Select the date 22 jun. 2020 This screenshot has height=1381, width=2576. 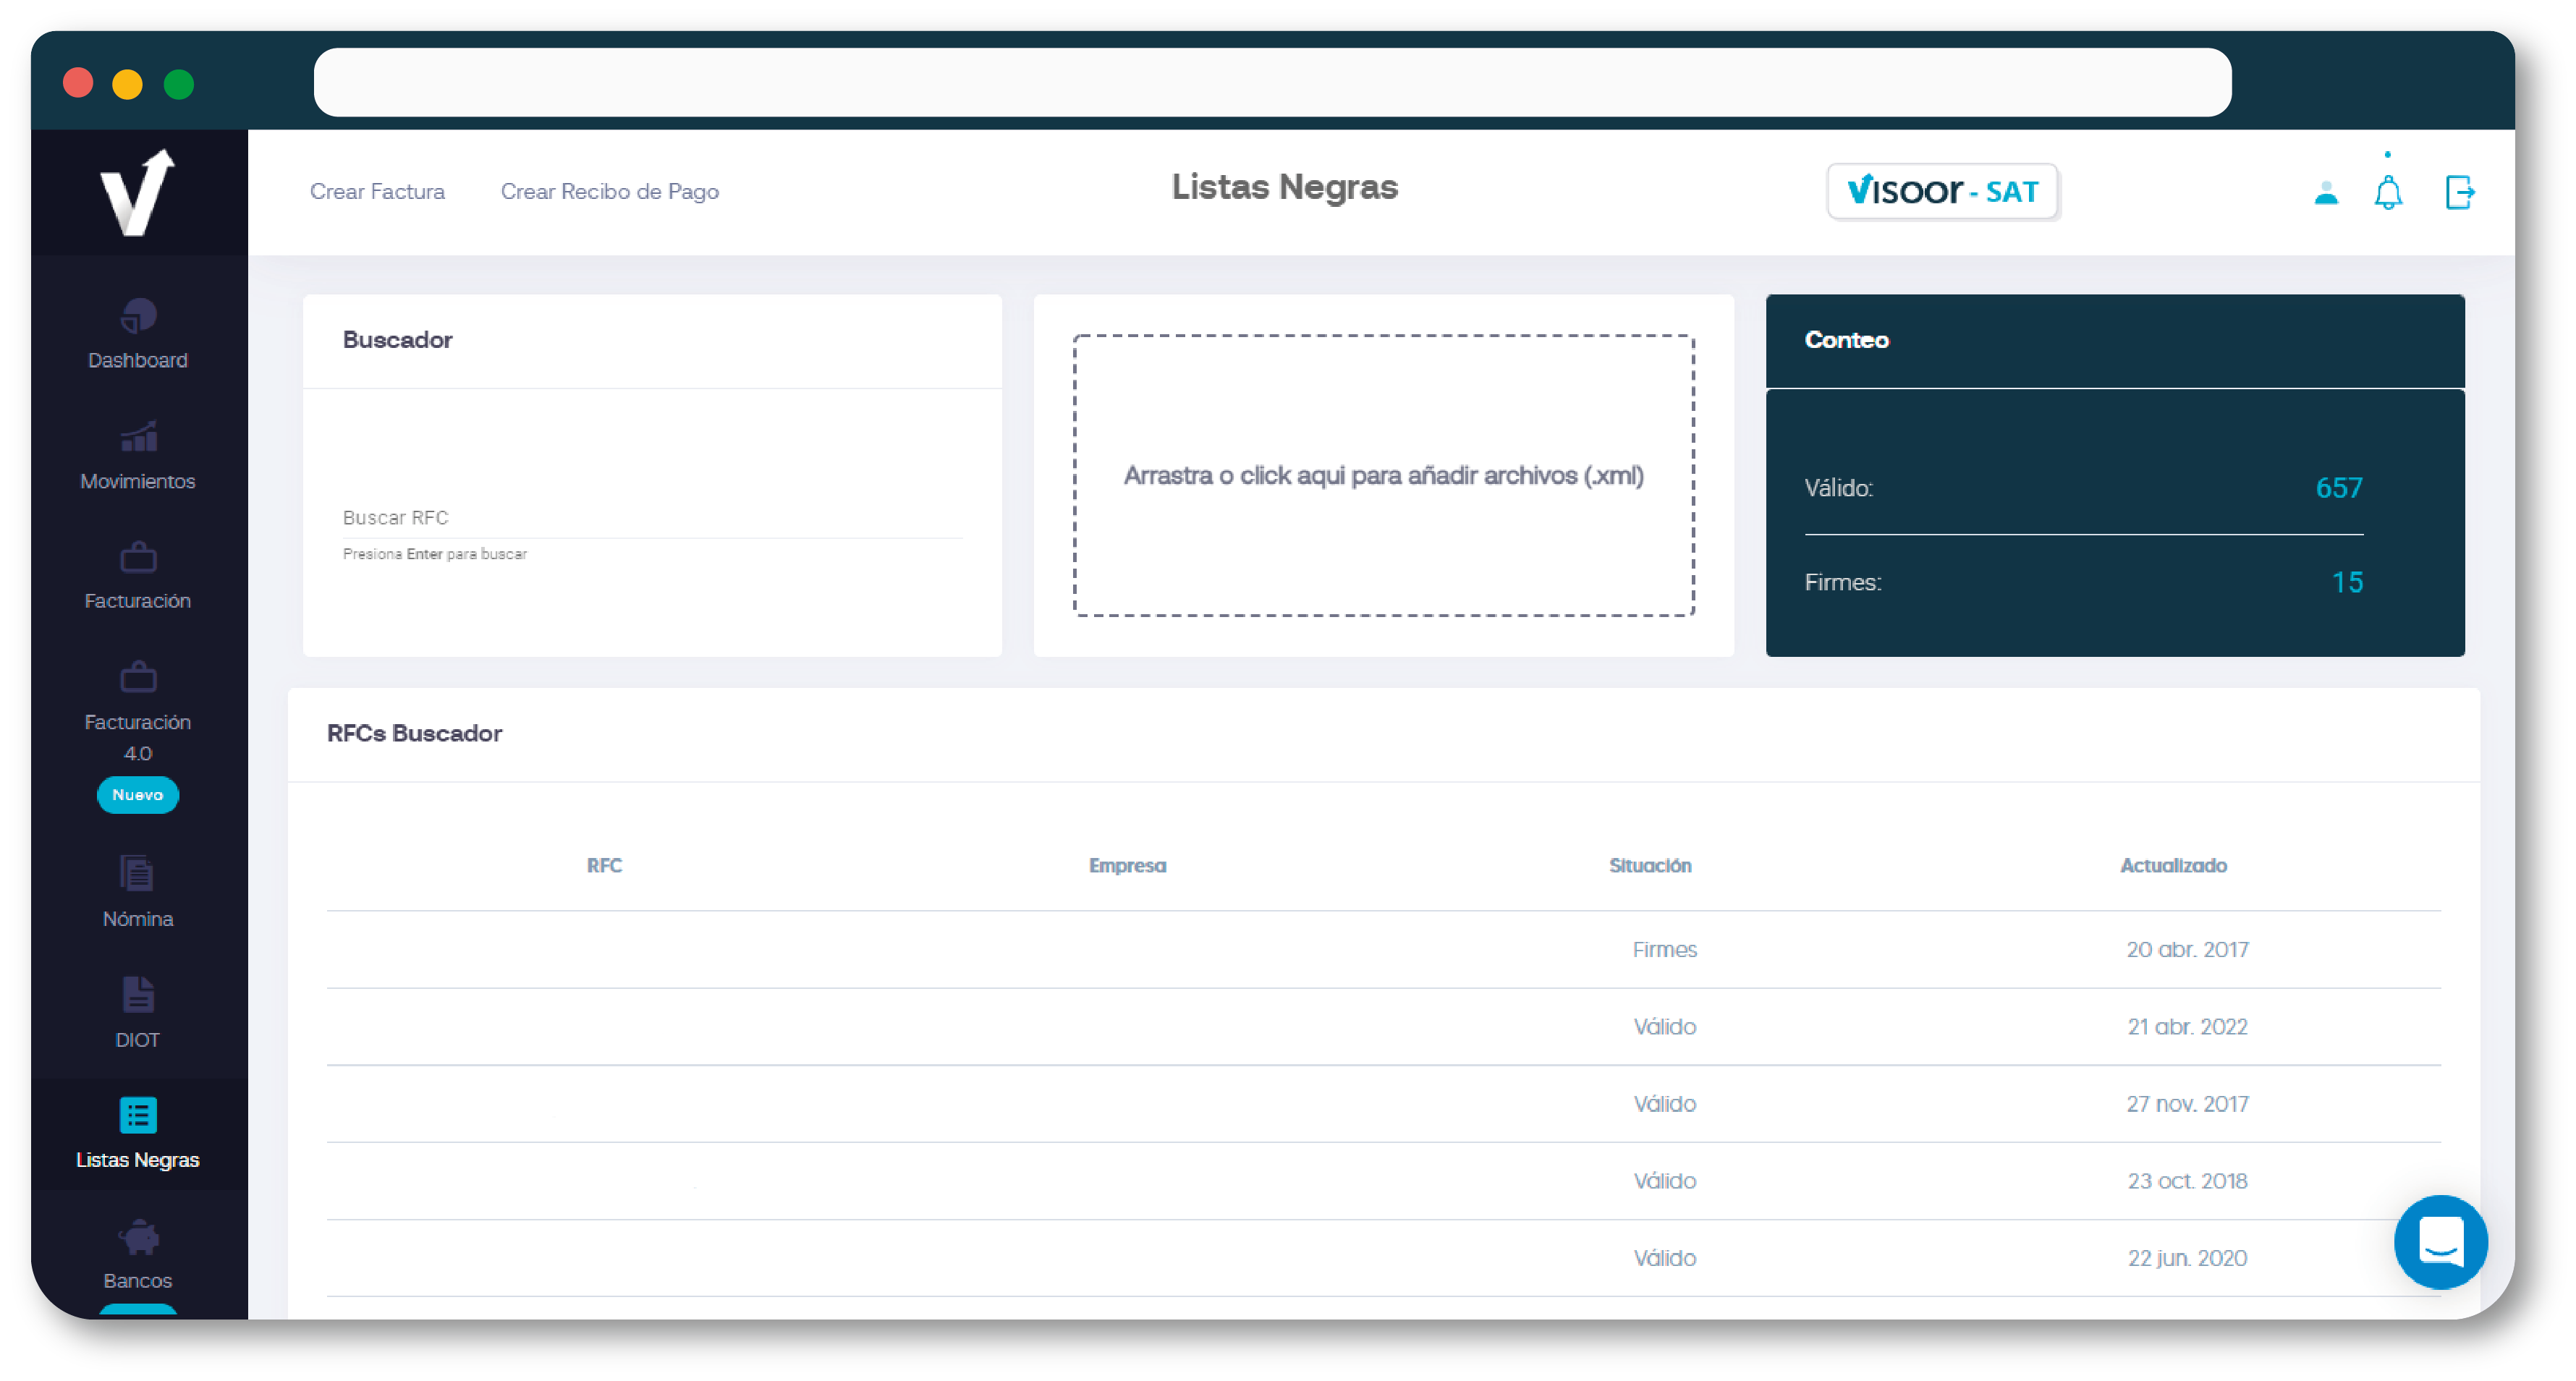pyautogui.click(x=2187, y=1258)
